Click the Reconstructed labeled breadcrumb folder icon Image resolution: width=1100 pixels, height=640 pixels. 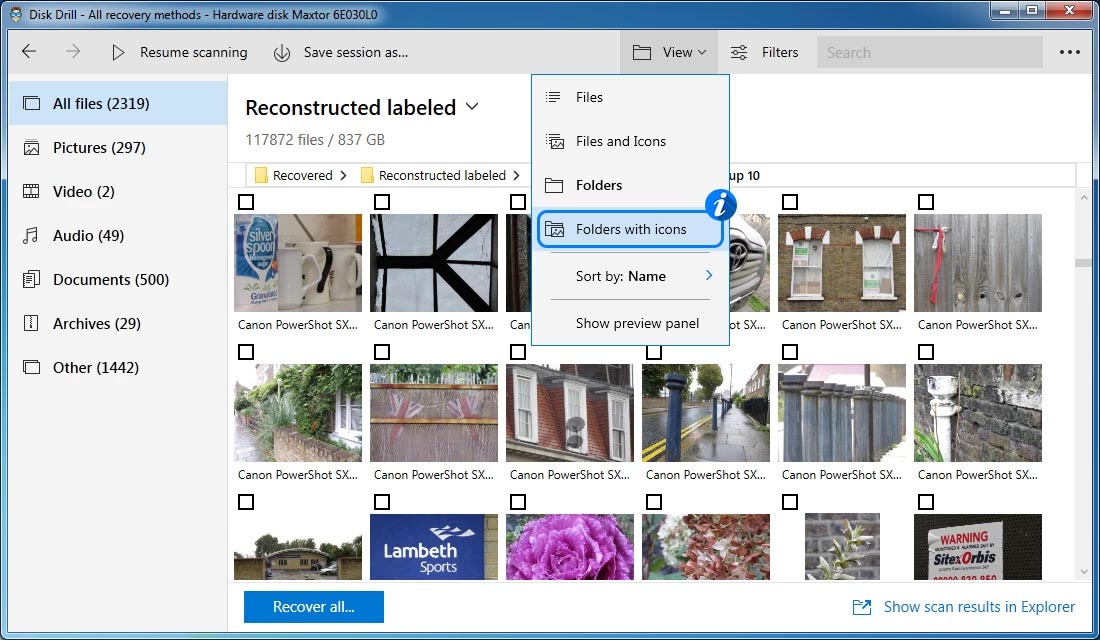pyautogui.click(x=367, y=175)
